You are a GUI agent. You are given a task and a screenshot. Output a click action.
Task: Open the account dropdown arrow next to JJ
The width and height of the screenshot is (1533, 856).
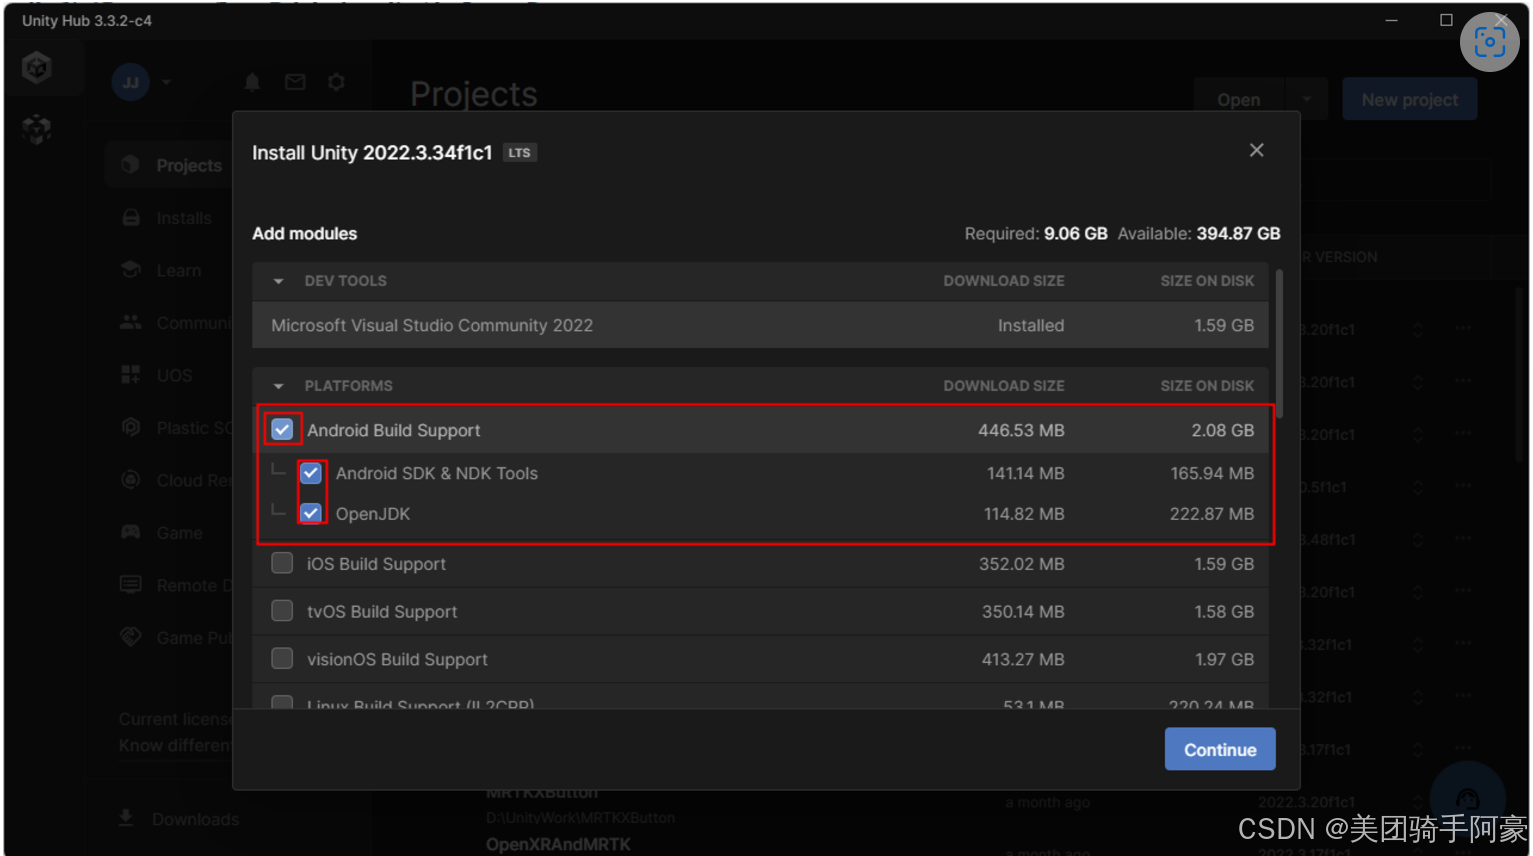167,82
